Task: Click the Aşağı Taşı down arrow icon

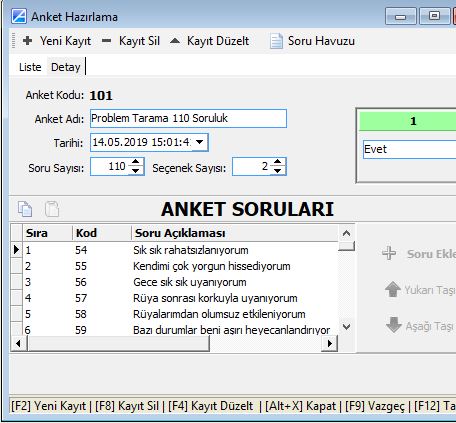Action: pos(394,325)
